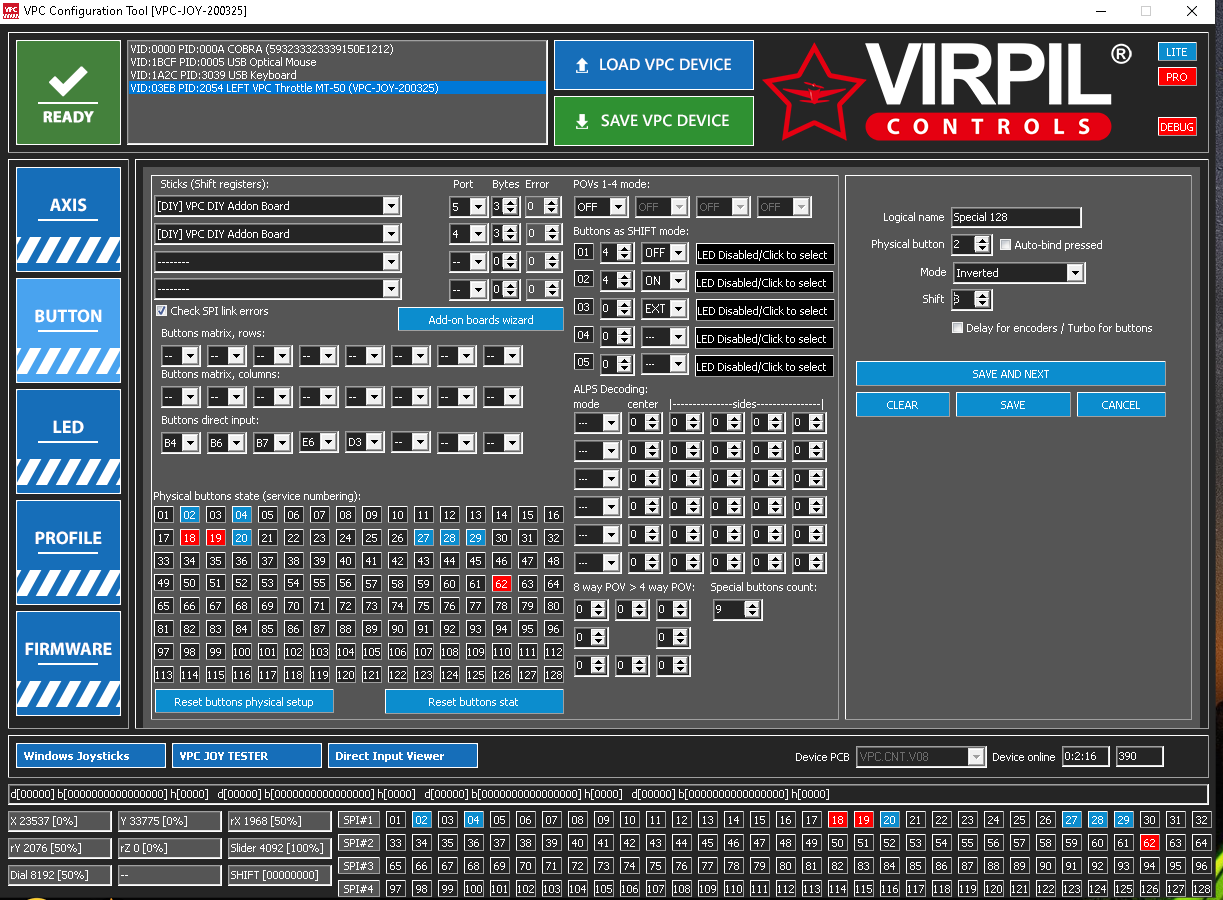1223x900 pixels.
Task: Click the SPI#4 row label
Action: [358, 888]
